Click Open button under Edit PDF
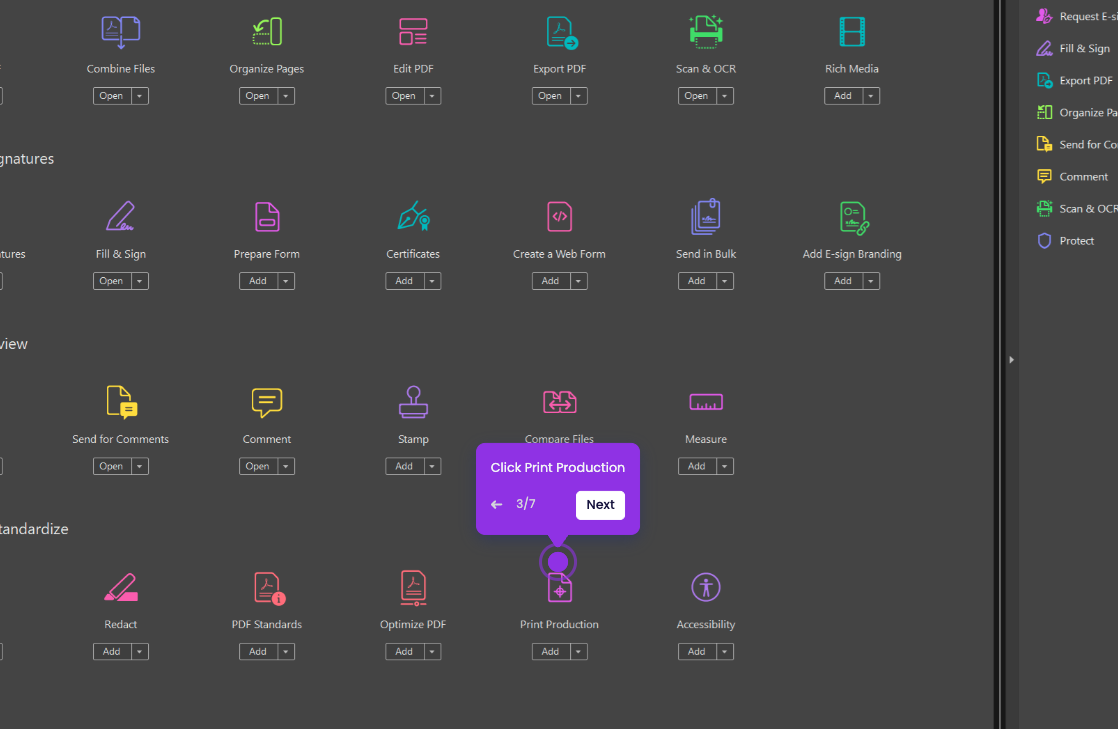The width and height of the screenshot is (1118, 729). click(x=404, y=96)
